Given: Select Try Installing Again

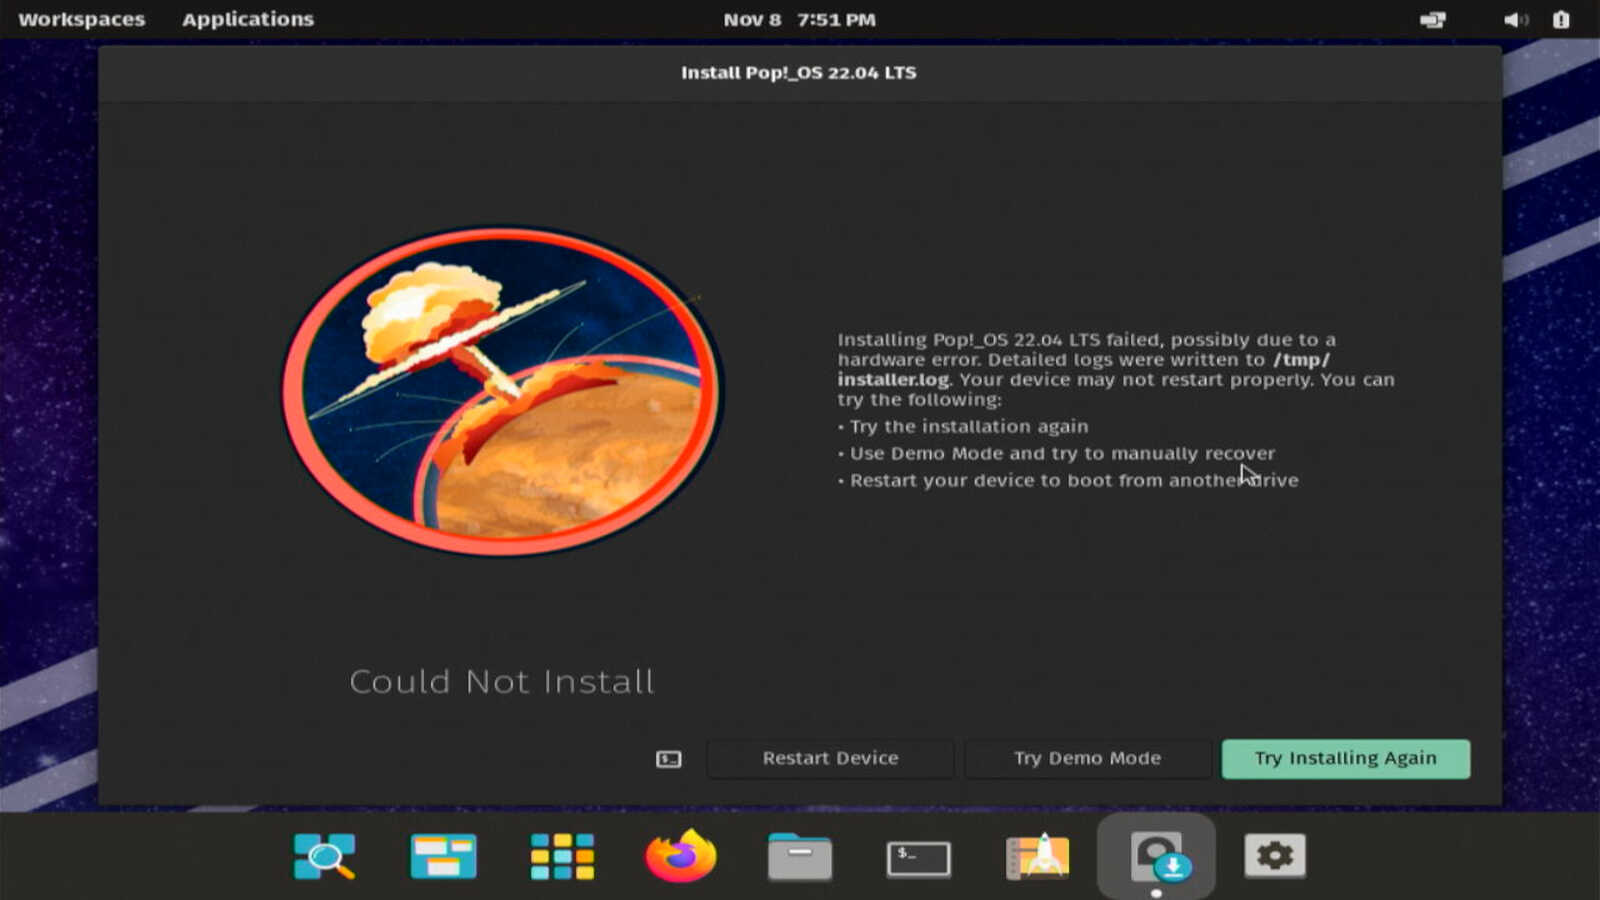Looking at the screenshot, I should click(1346, 759).
